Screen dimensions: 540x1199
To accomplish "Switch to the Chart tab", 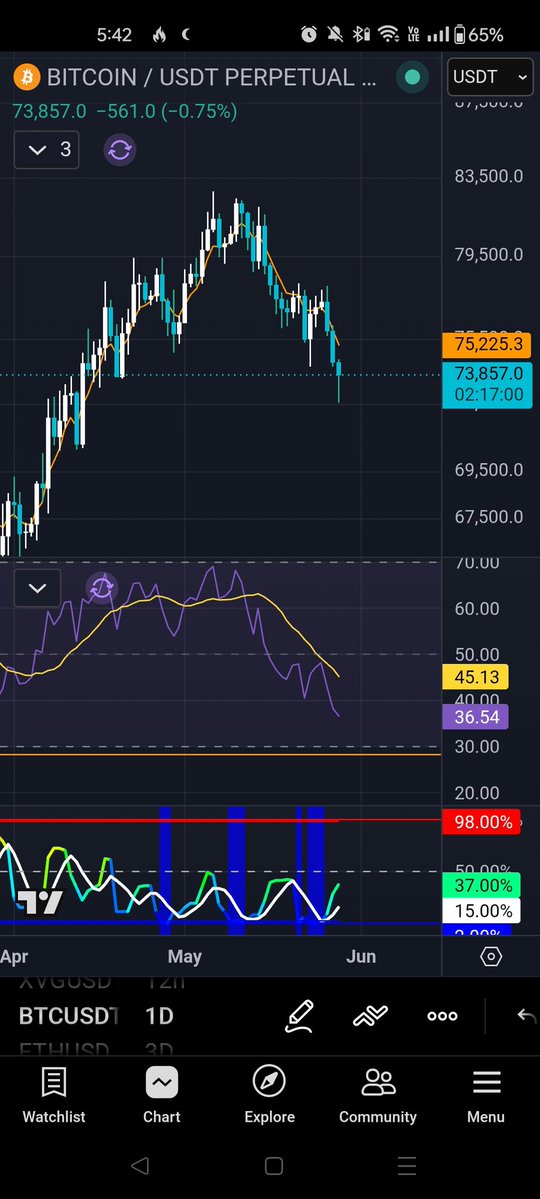I will pyautogui.click(x=161, y=1097).
